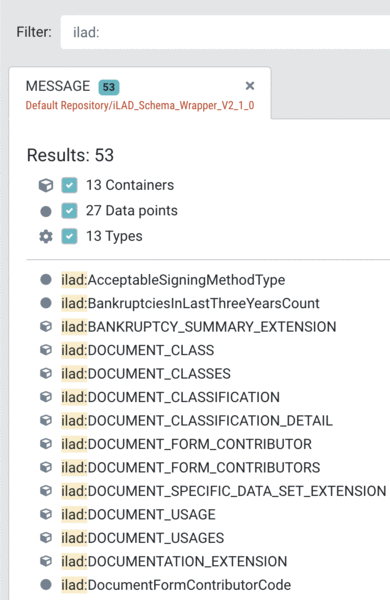Disable the 13 Types checkbox
Viewport: 390px width, 600px height.
(69, 236)
